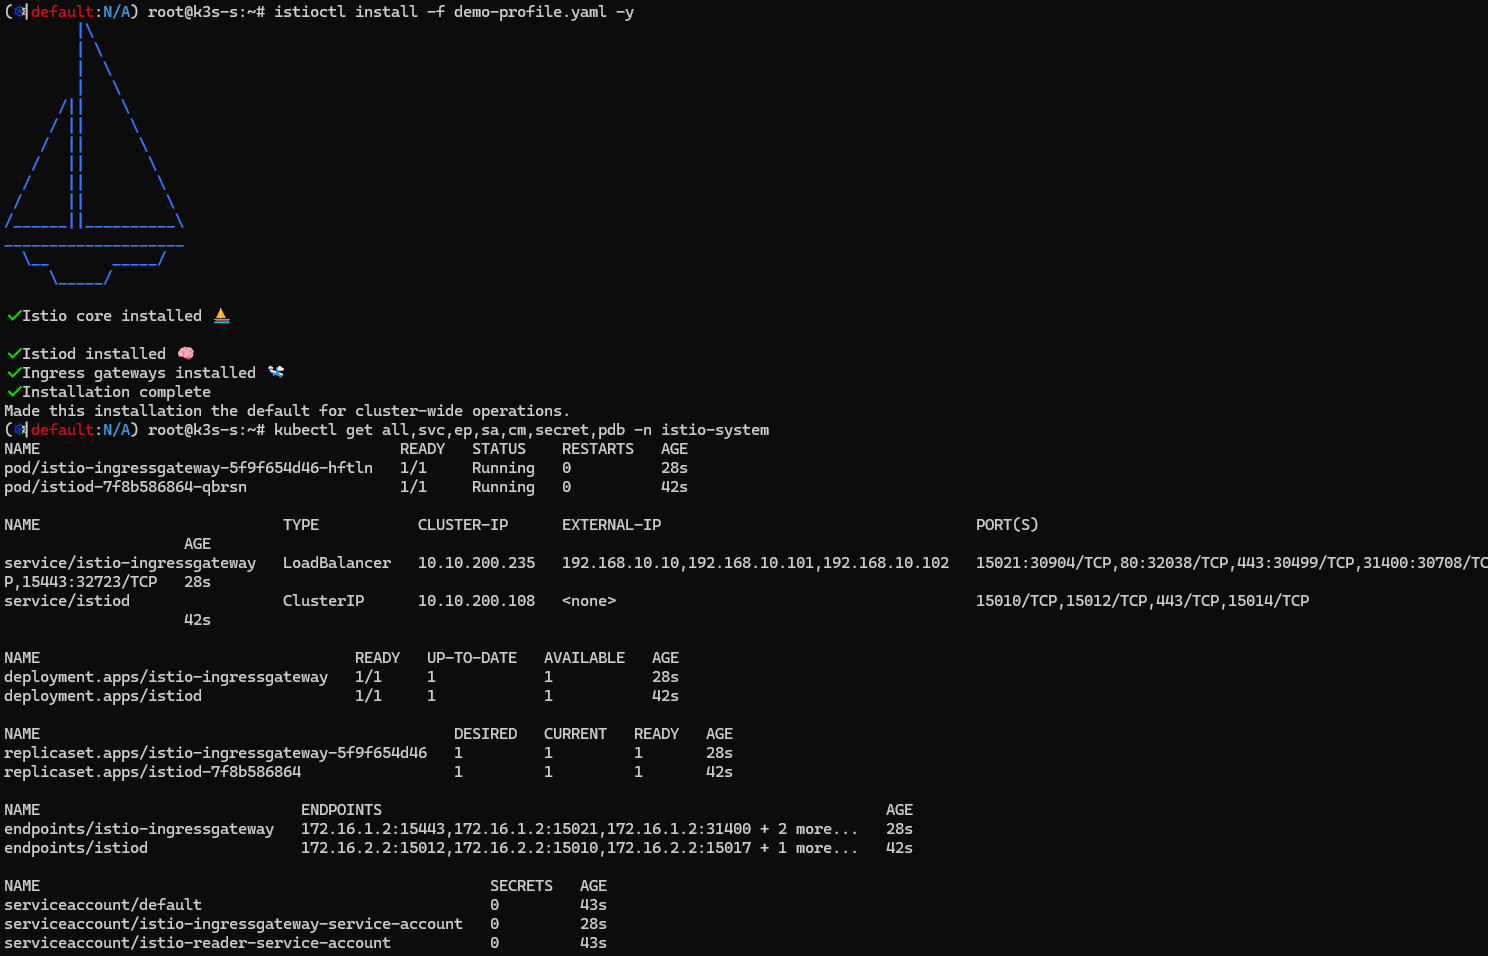Select the text 'istioctl install -f demo-profile.yaml -y'
1488x956 pixels.
[x=454, y=12]
